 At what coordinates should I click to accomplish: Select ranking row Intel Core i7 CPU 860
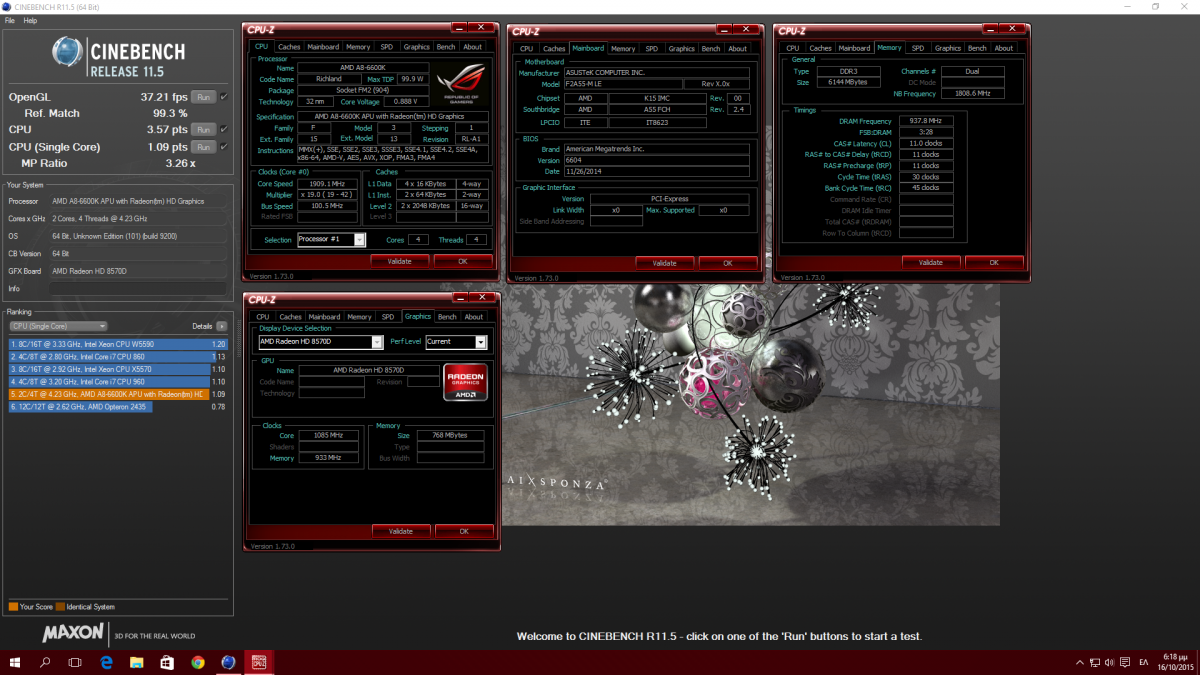118,356
